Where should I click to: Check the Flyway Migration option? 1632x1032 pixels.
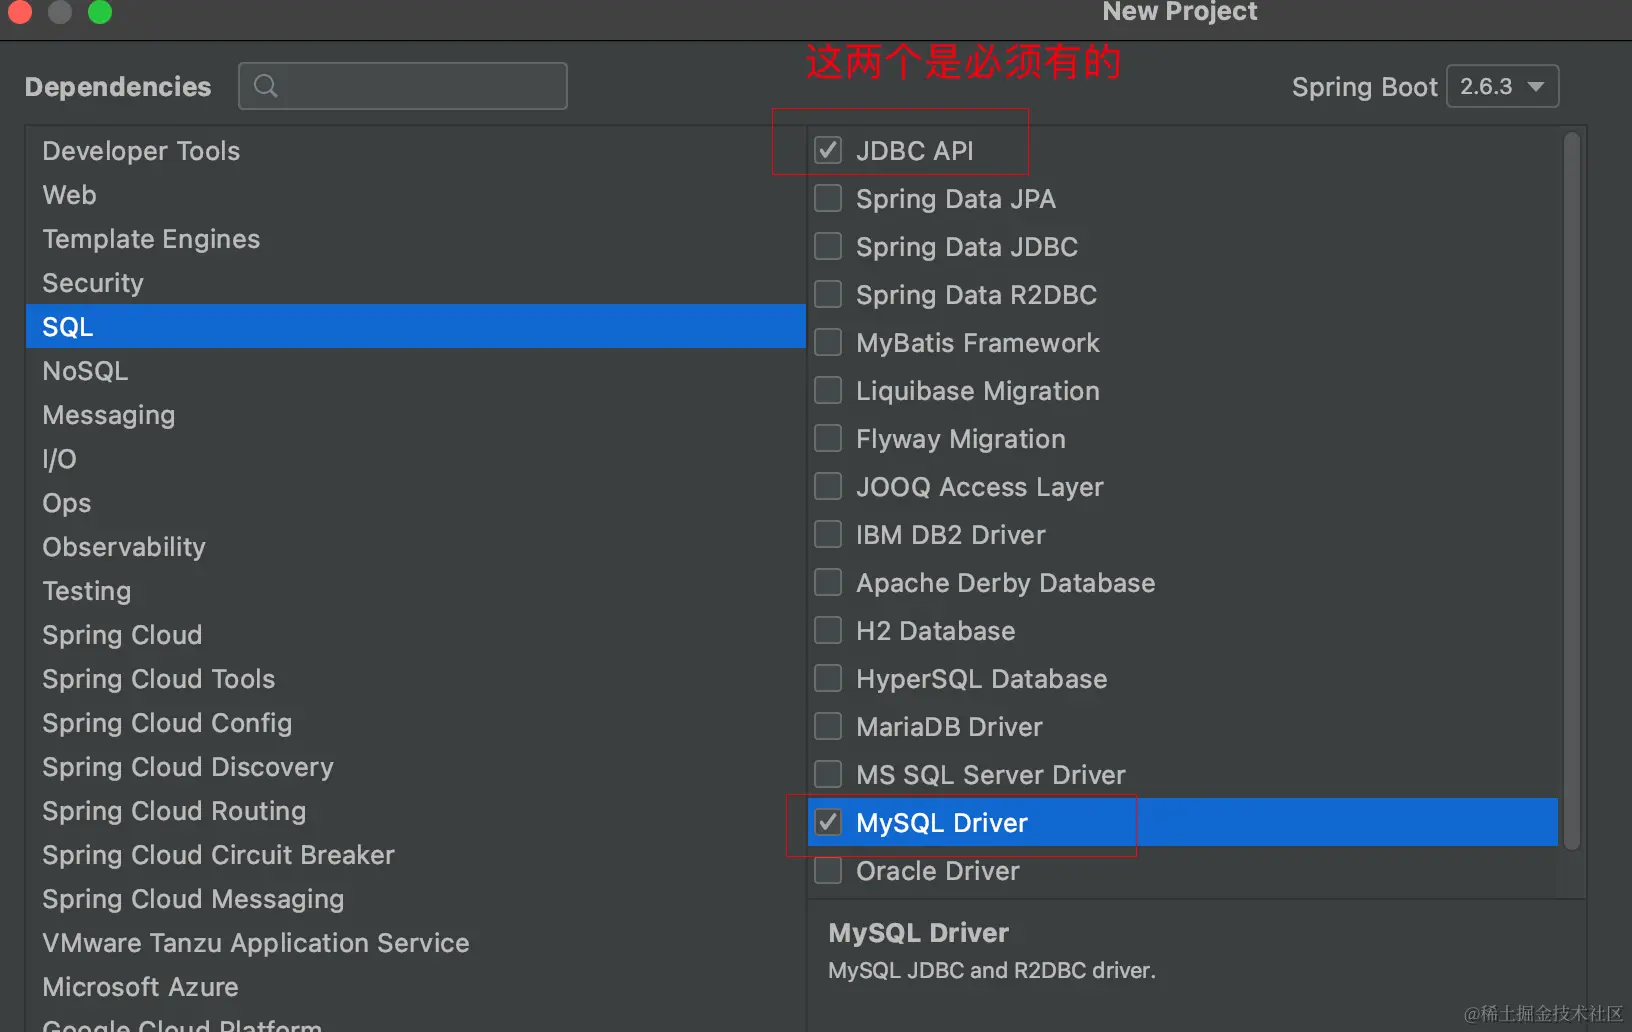click(x=828, y=438)
